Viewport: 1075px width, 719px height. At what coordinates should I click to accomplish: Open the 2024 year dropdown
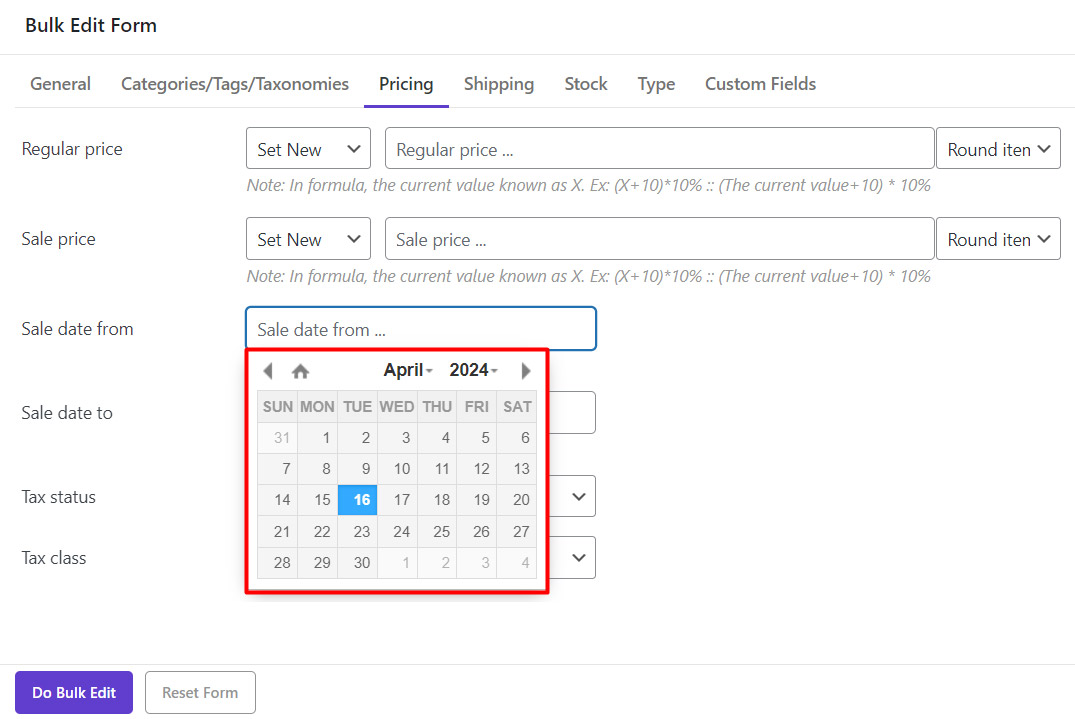[473, 370]
